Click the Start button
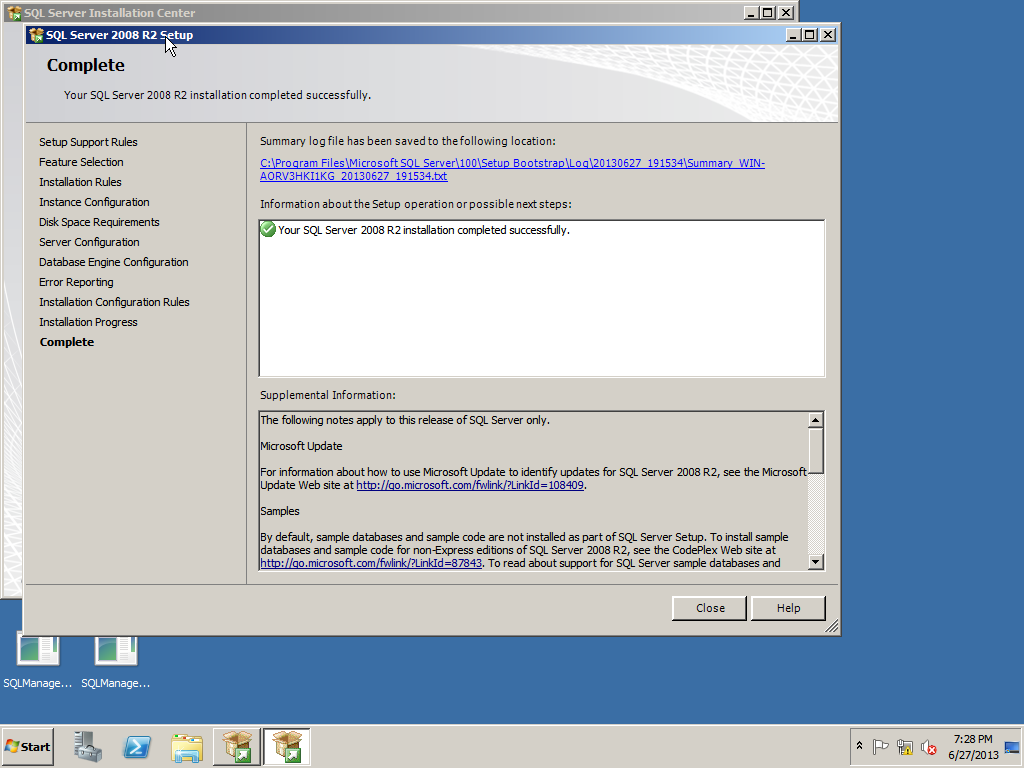This screenshot has height=768, width=1024. click(27, 746)
